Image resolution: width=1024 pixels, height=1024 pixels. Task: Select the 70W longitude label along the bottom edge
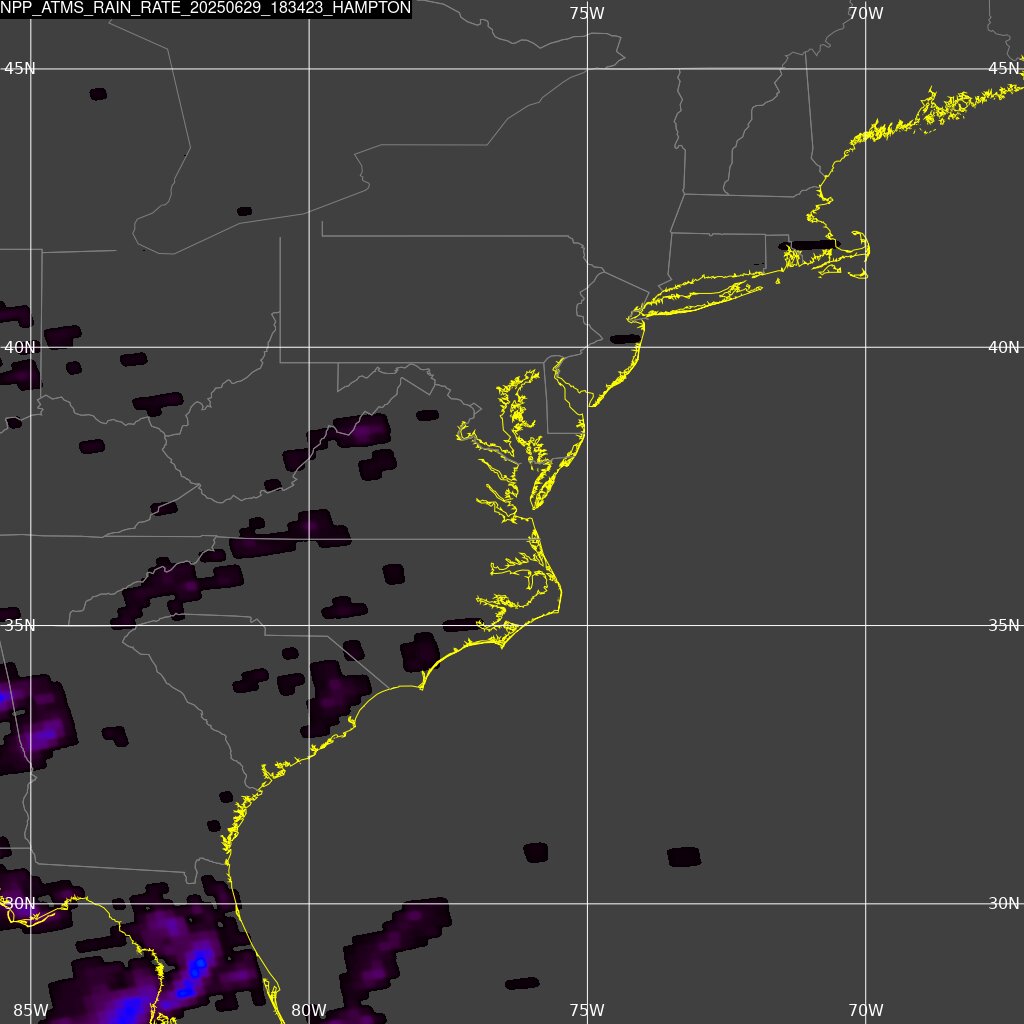click(x=865, y=1010)
